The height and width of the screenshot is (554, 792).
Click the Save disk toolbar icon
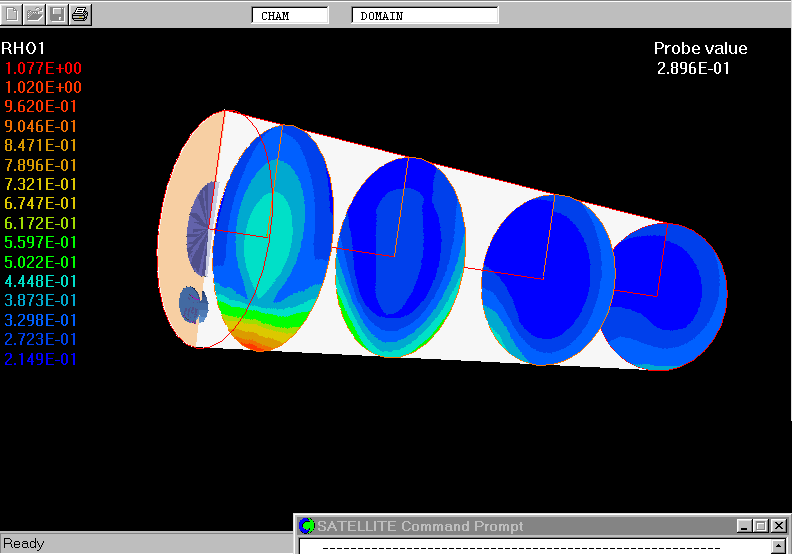coord(58,14)
